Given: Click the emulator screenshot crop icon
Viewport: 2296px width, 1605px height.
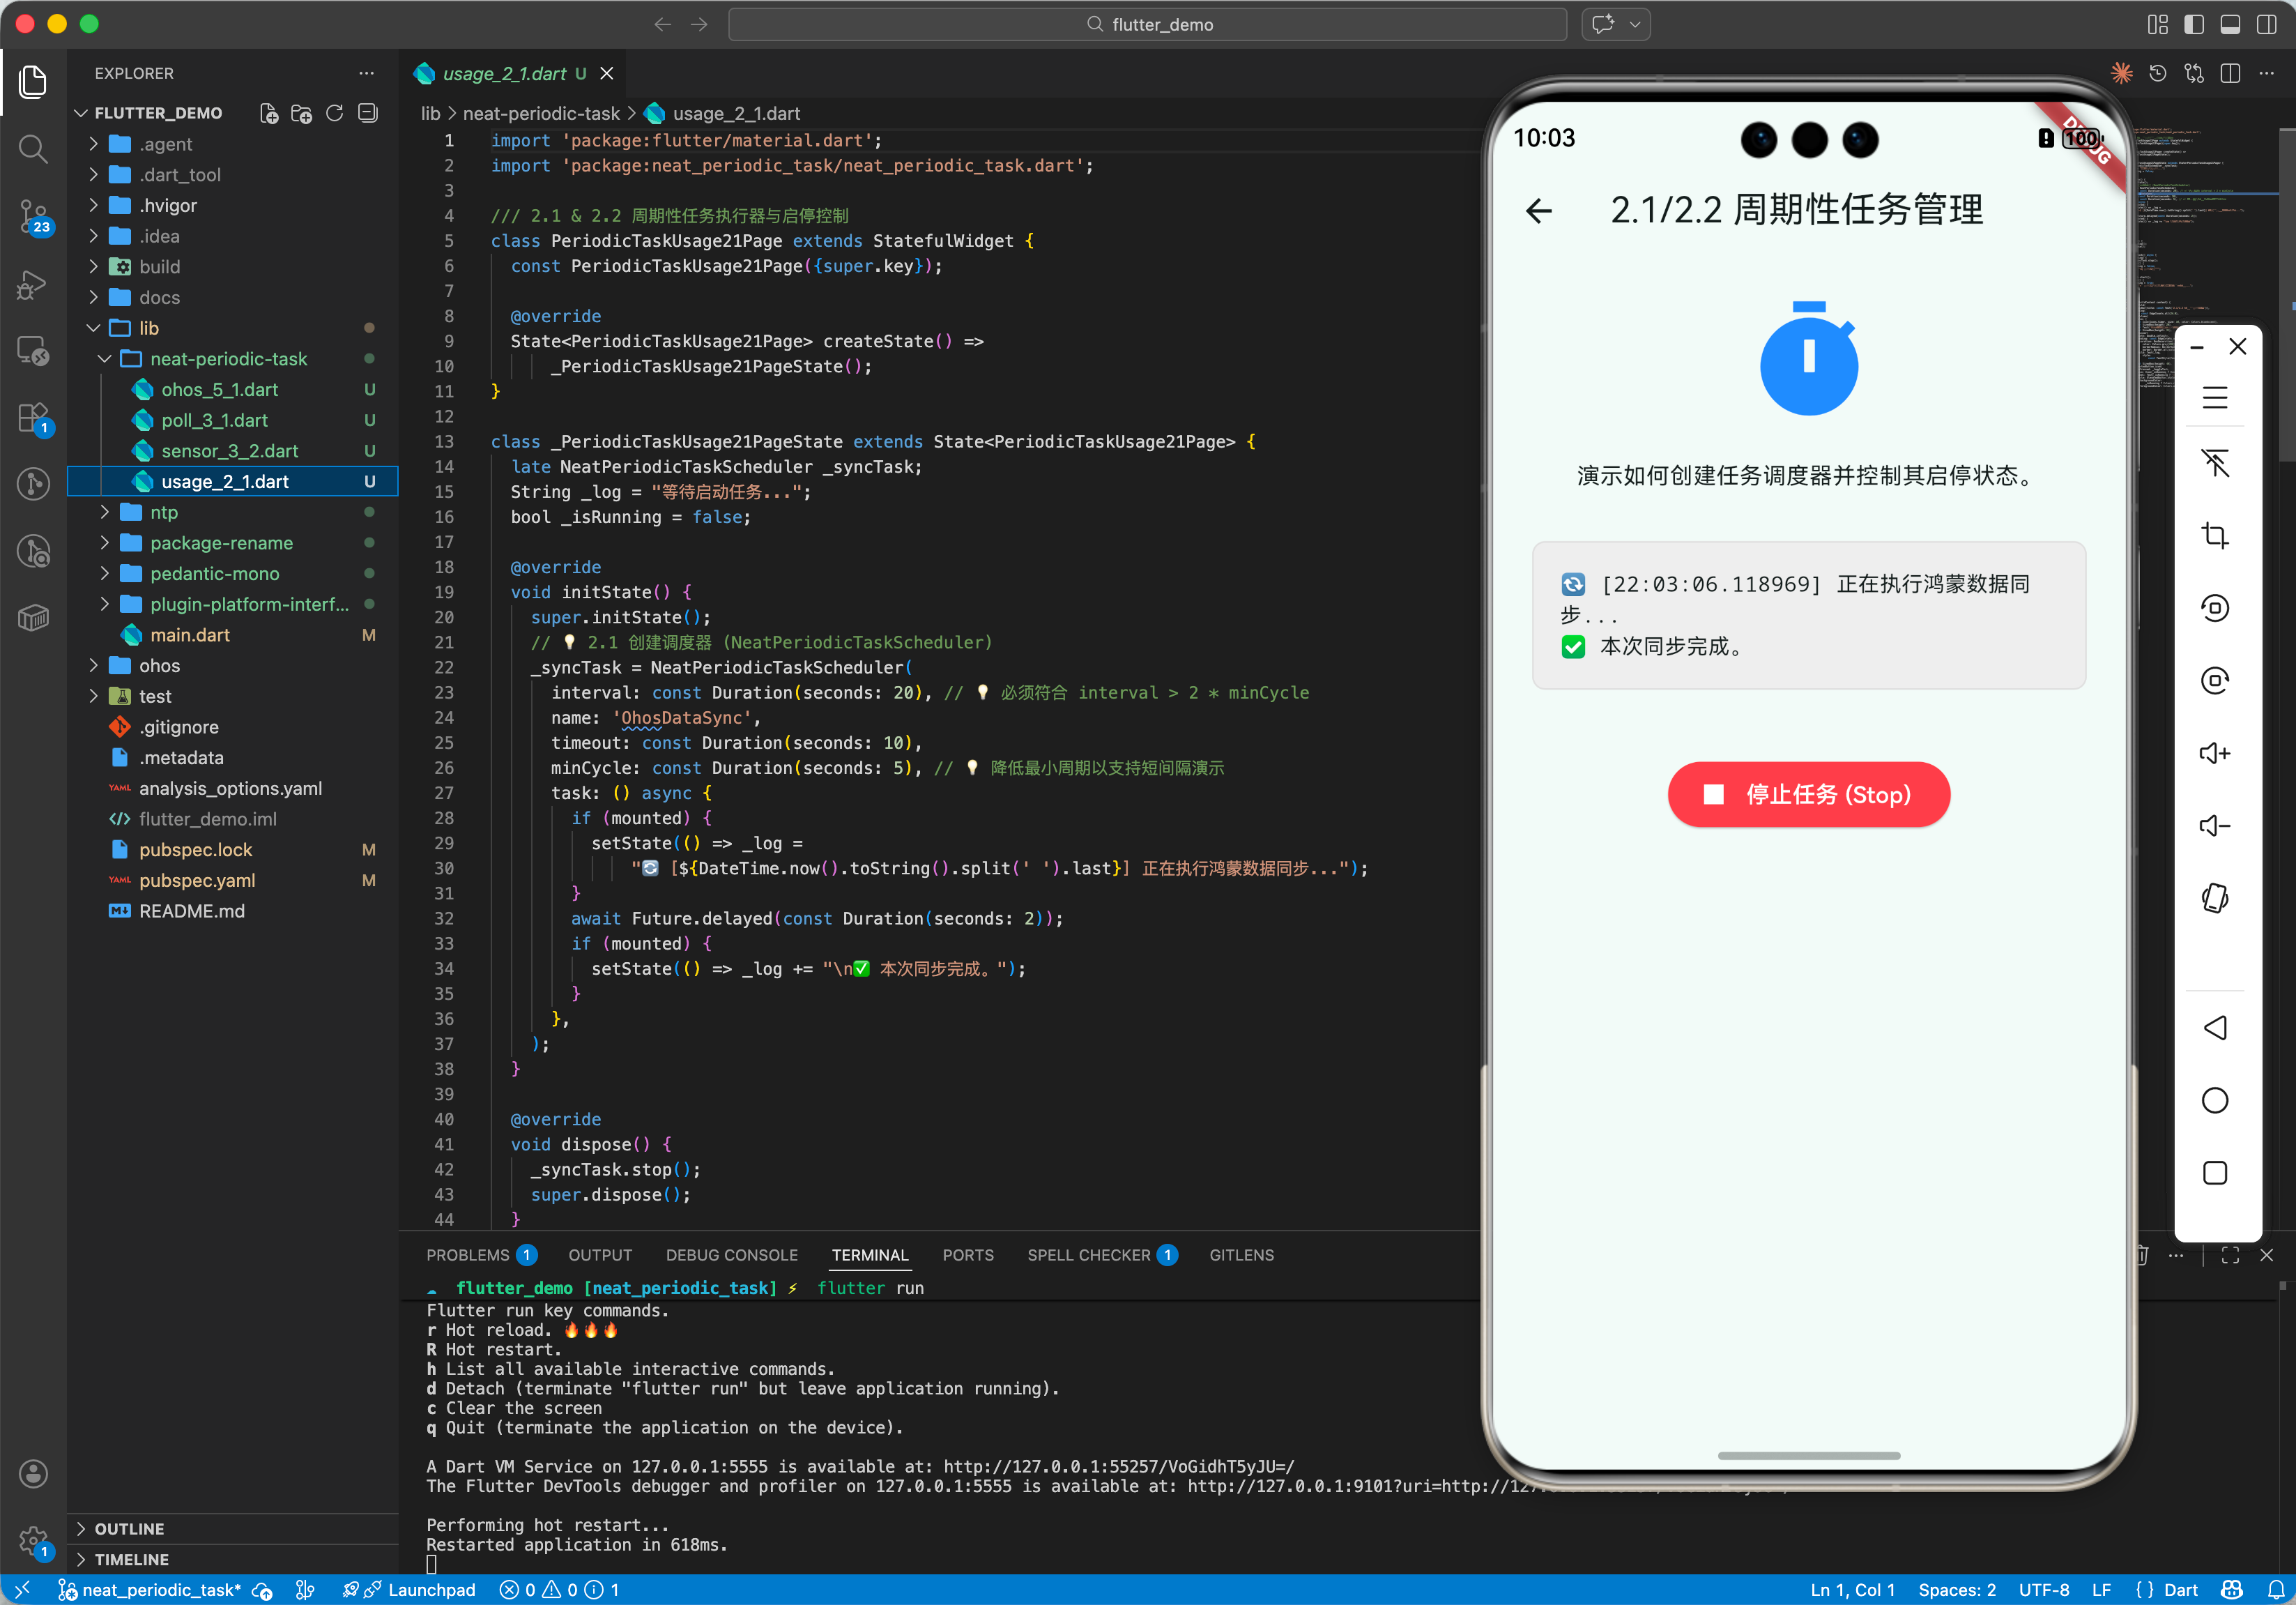Looking at the screenshot, I should click(x=2214, y=536).
